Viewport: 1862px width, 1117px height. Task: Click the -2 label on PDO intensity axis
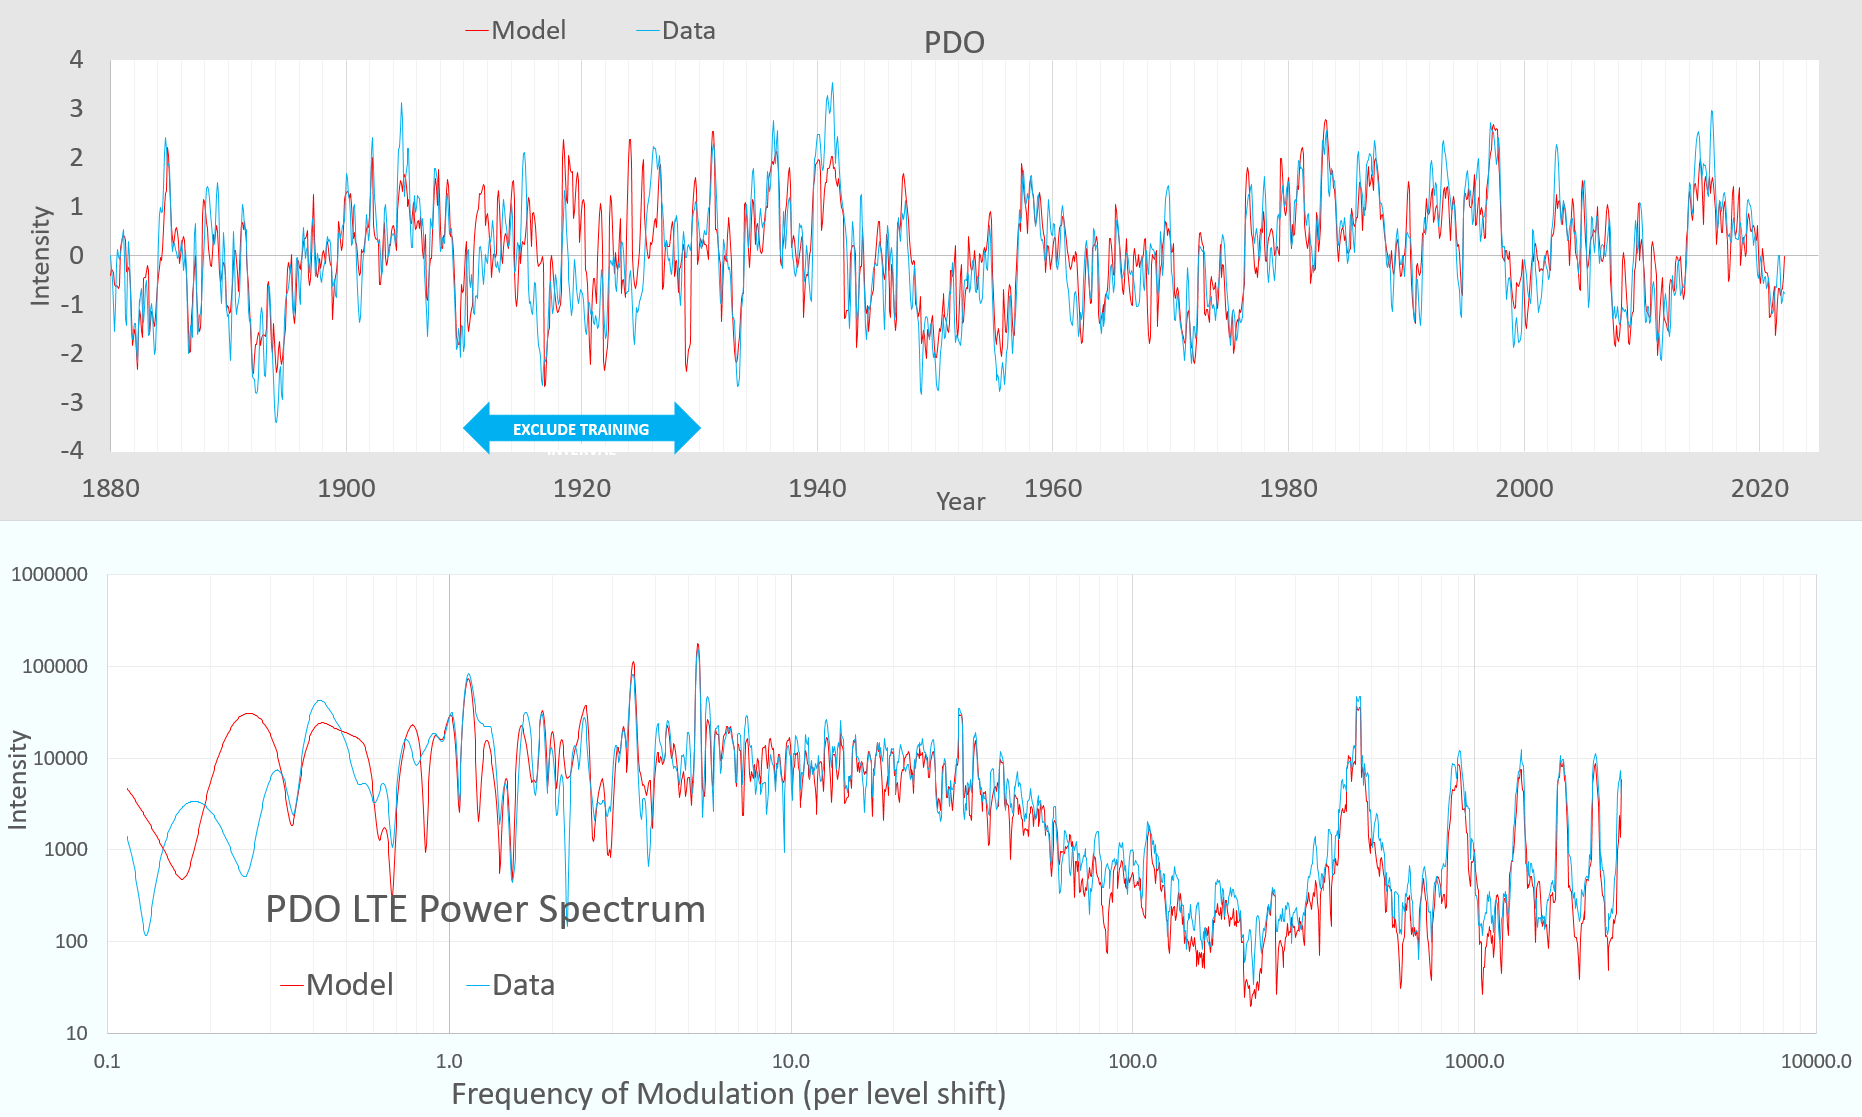pyautogui.click(x=72, y=353)
